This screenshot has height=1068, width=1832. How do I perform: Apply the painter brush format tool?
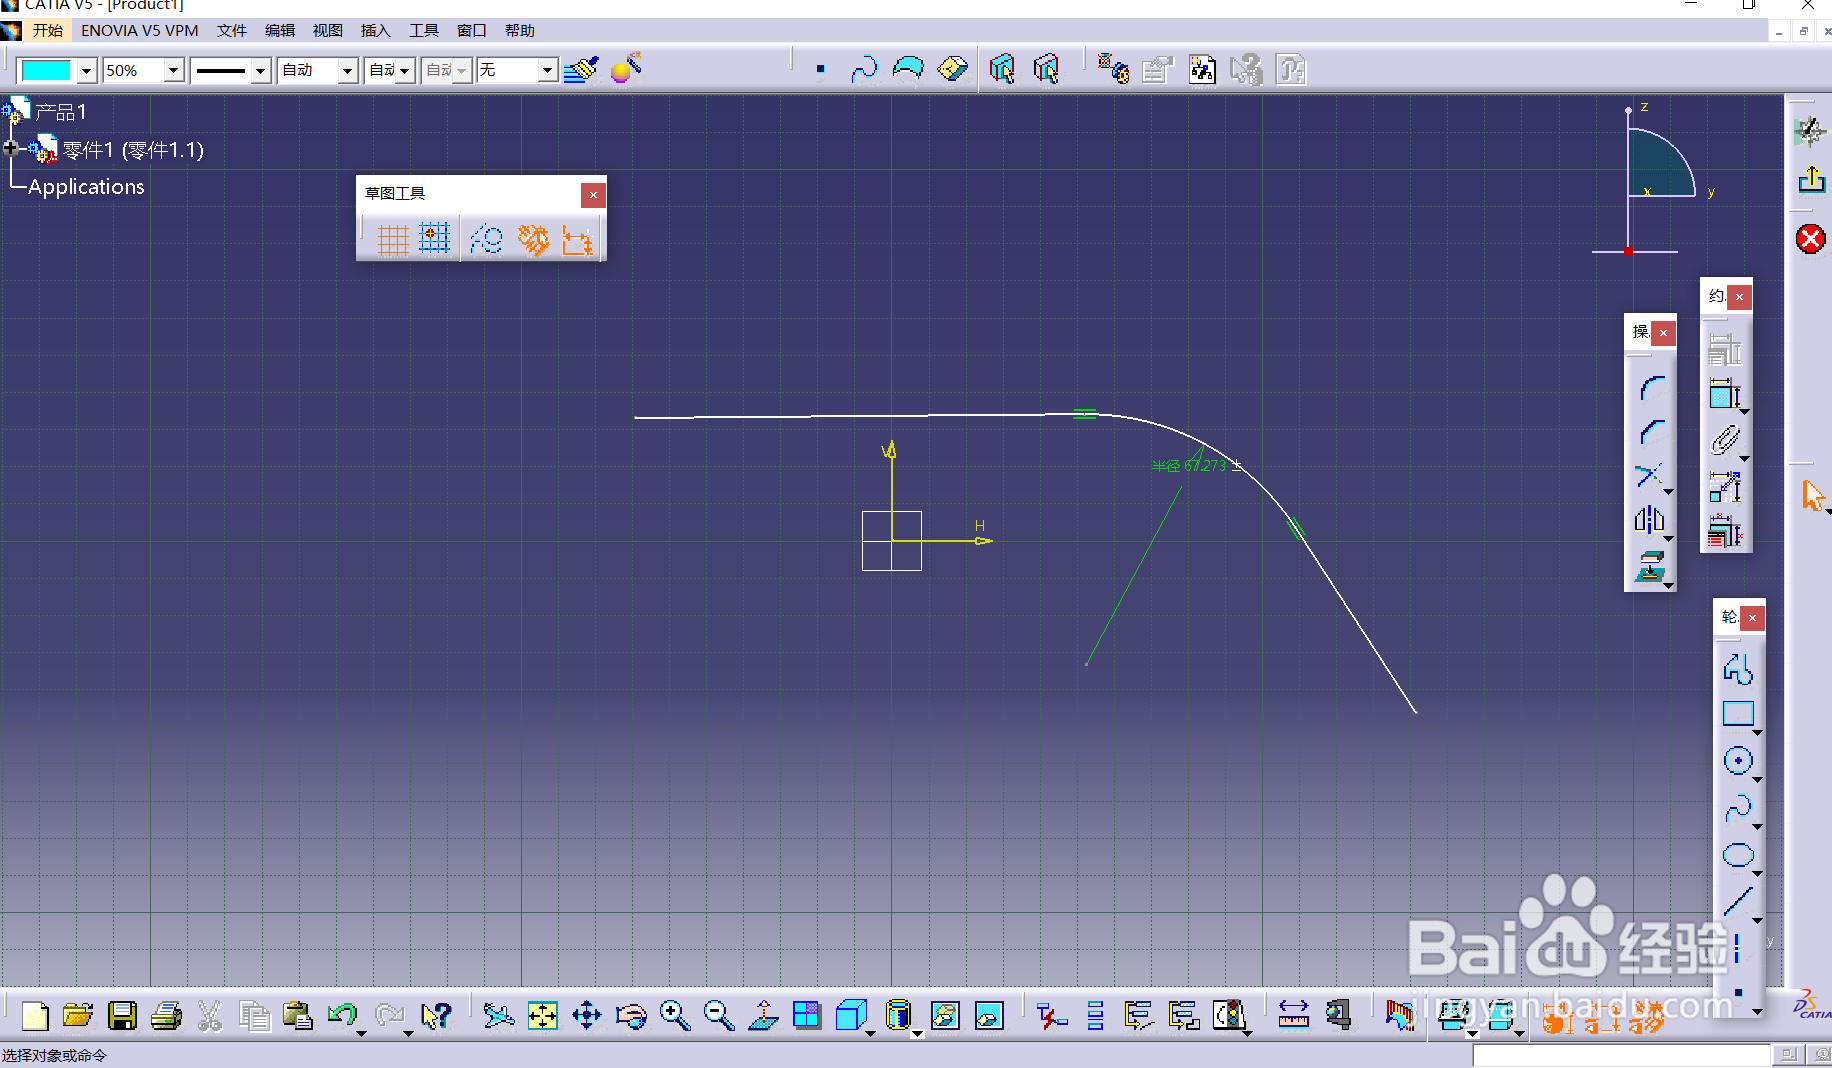point(581,70)
